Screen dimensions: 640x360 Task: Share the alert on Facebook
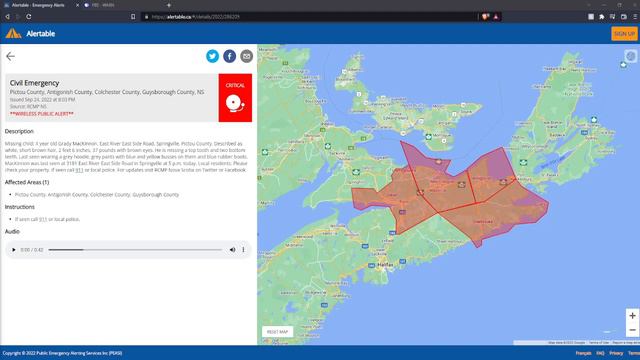tap(229, 56)
